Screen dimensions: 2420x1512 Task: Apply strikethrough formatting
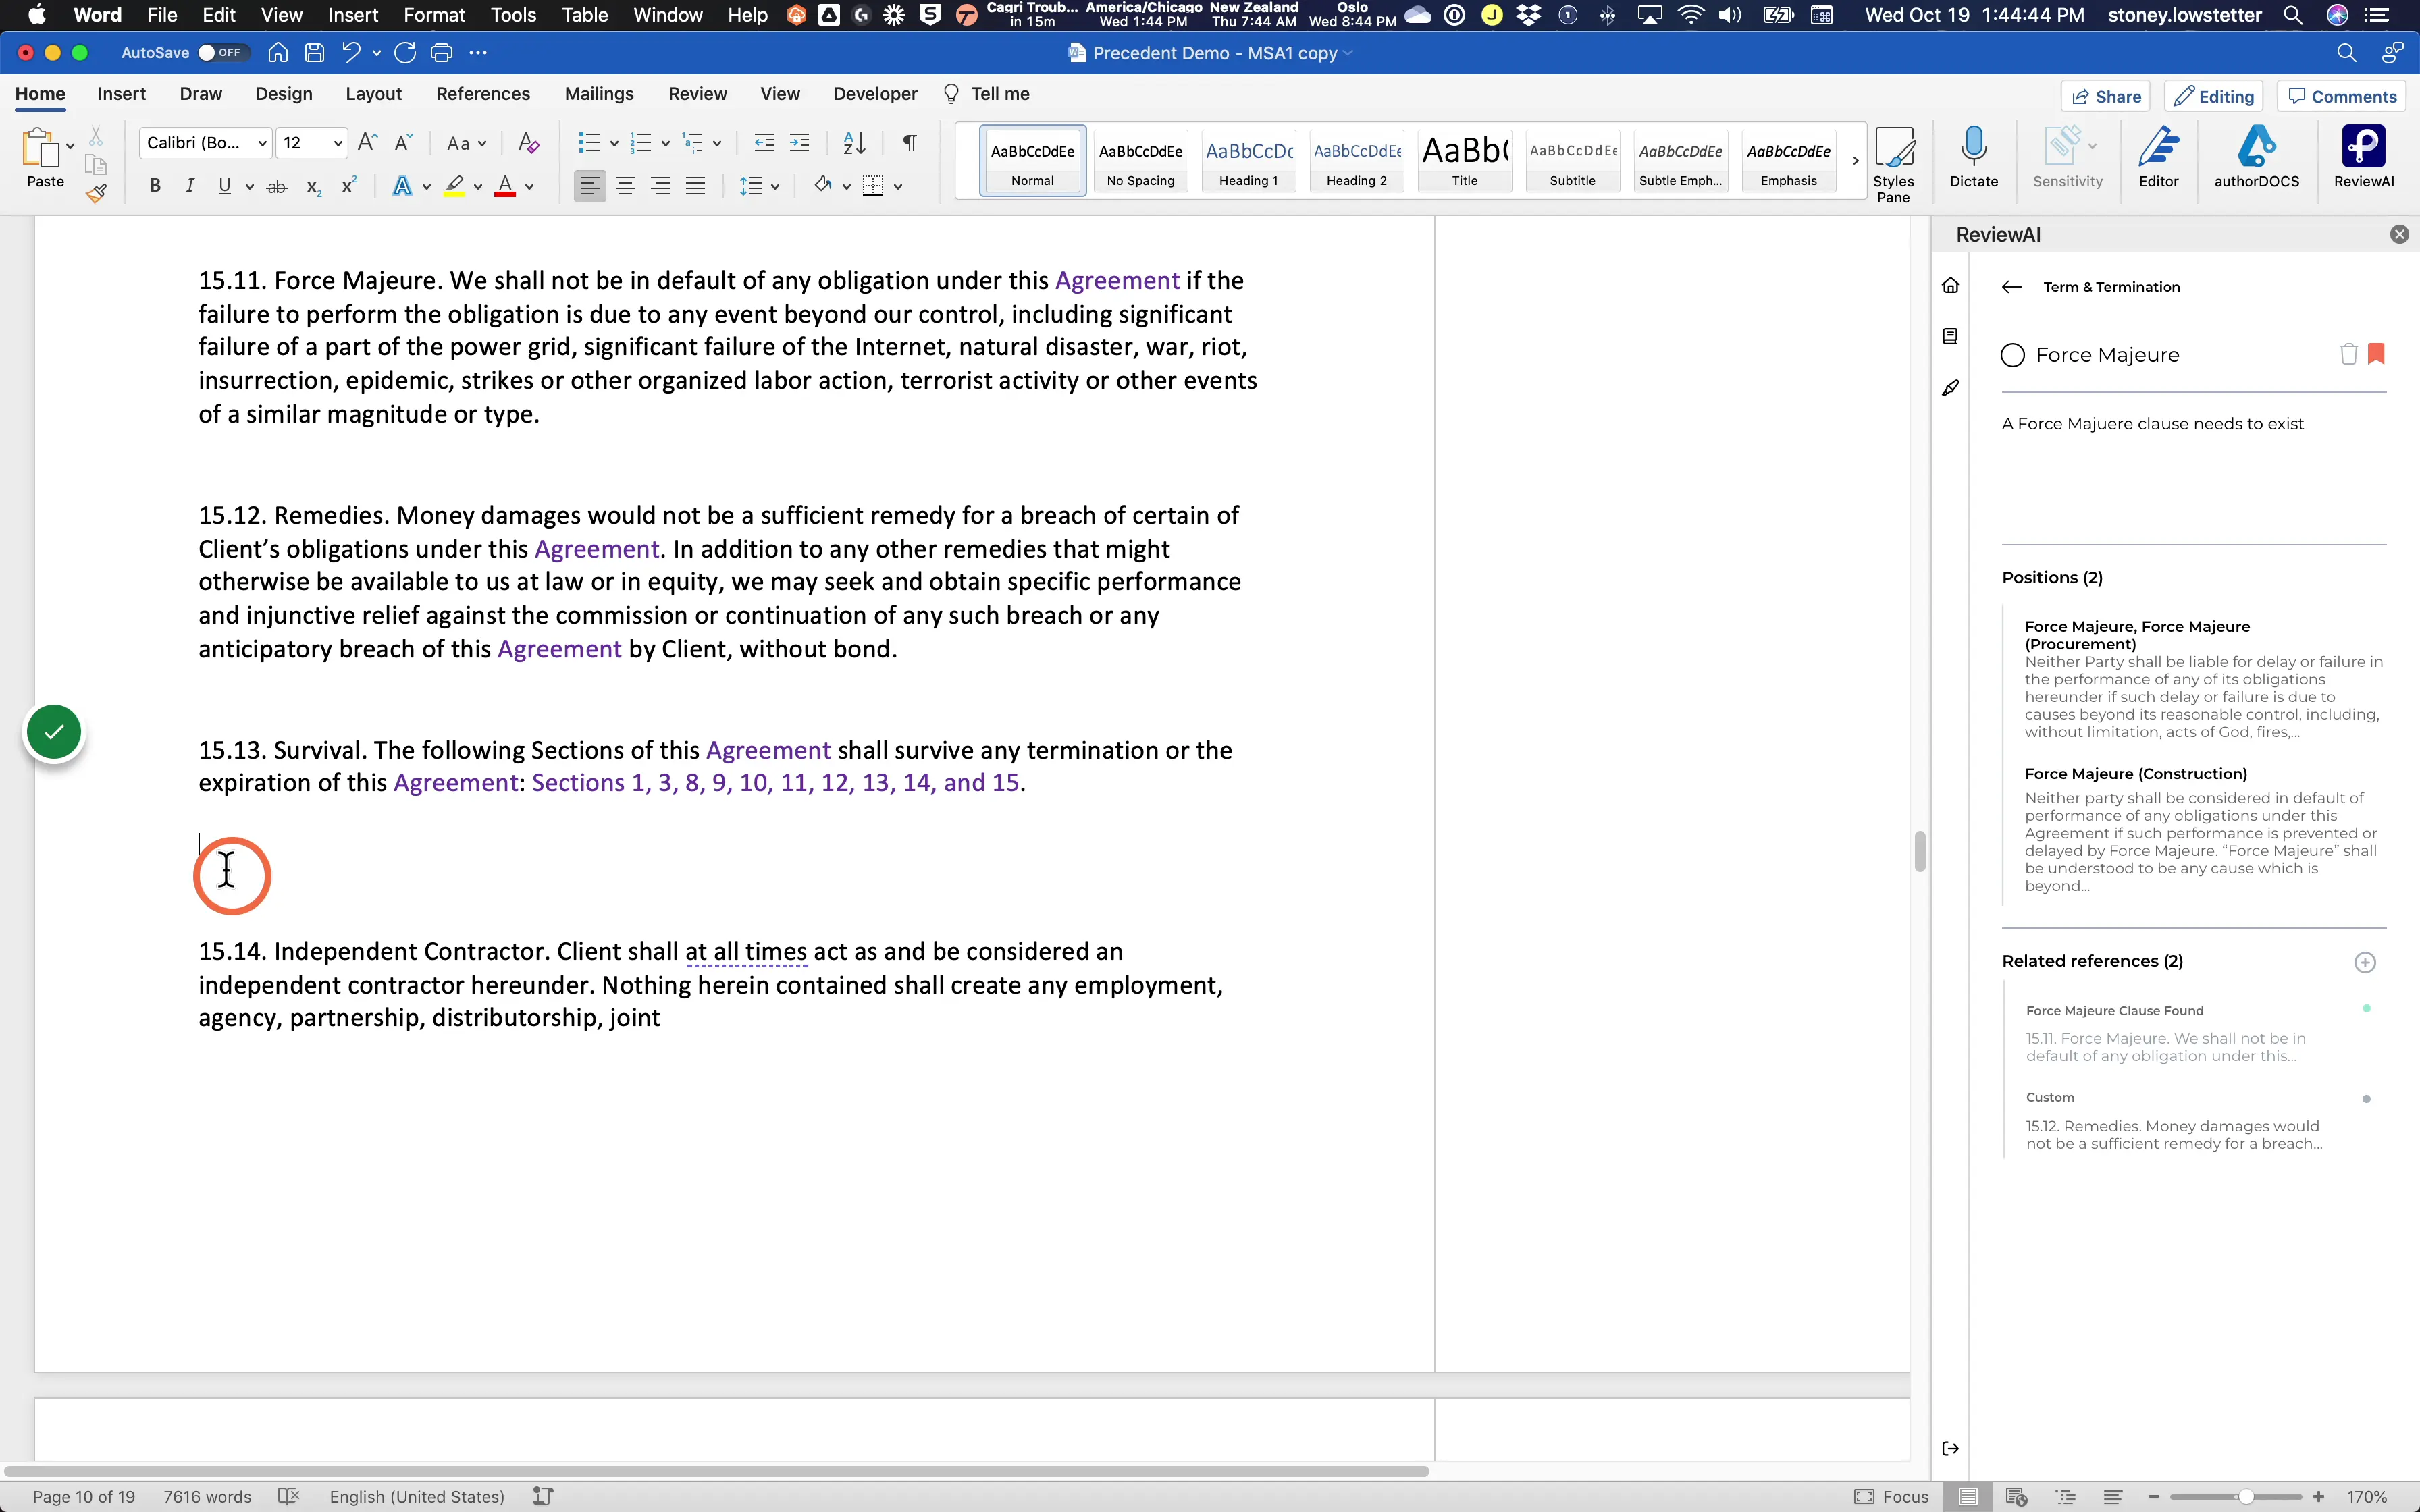277,186
